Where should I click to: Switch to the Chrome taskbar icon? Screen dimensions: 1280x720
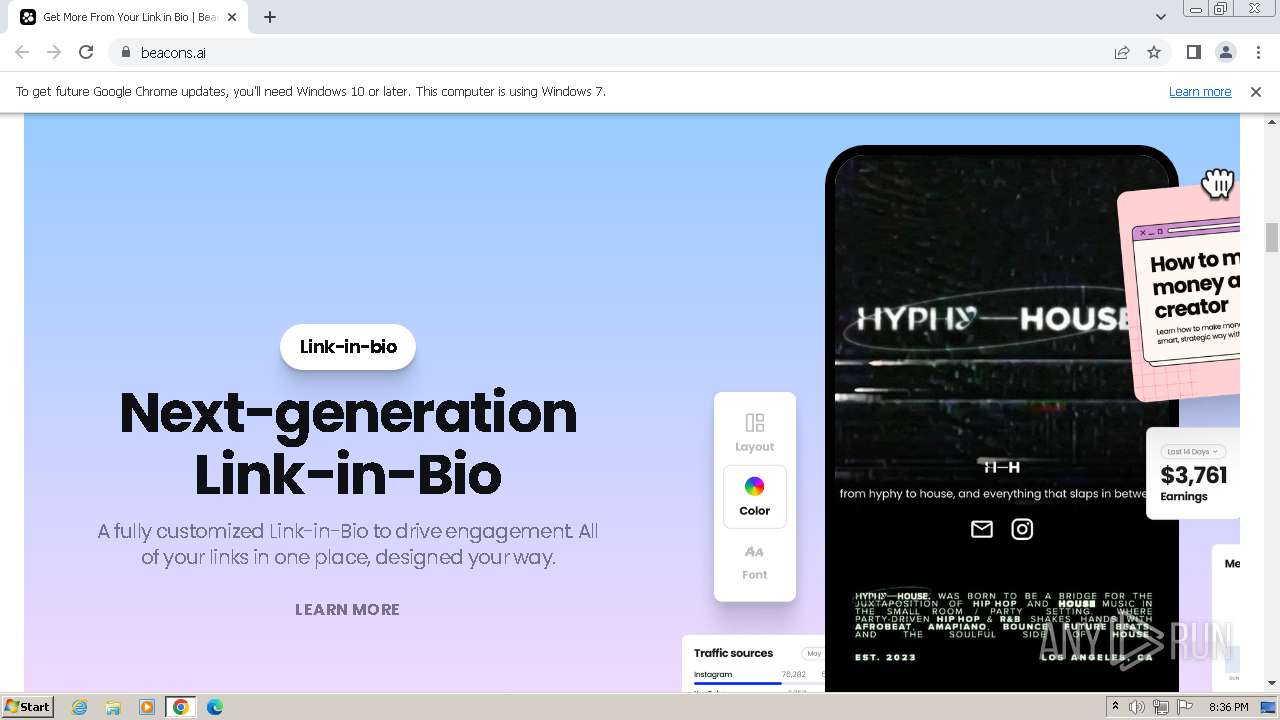pyautogui.click(x=181, y=707)
